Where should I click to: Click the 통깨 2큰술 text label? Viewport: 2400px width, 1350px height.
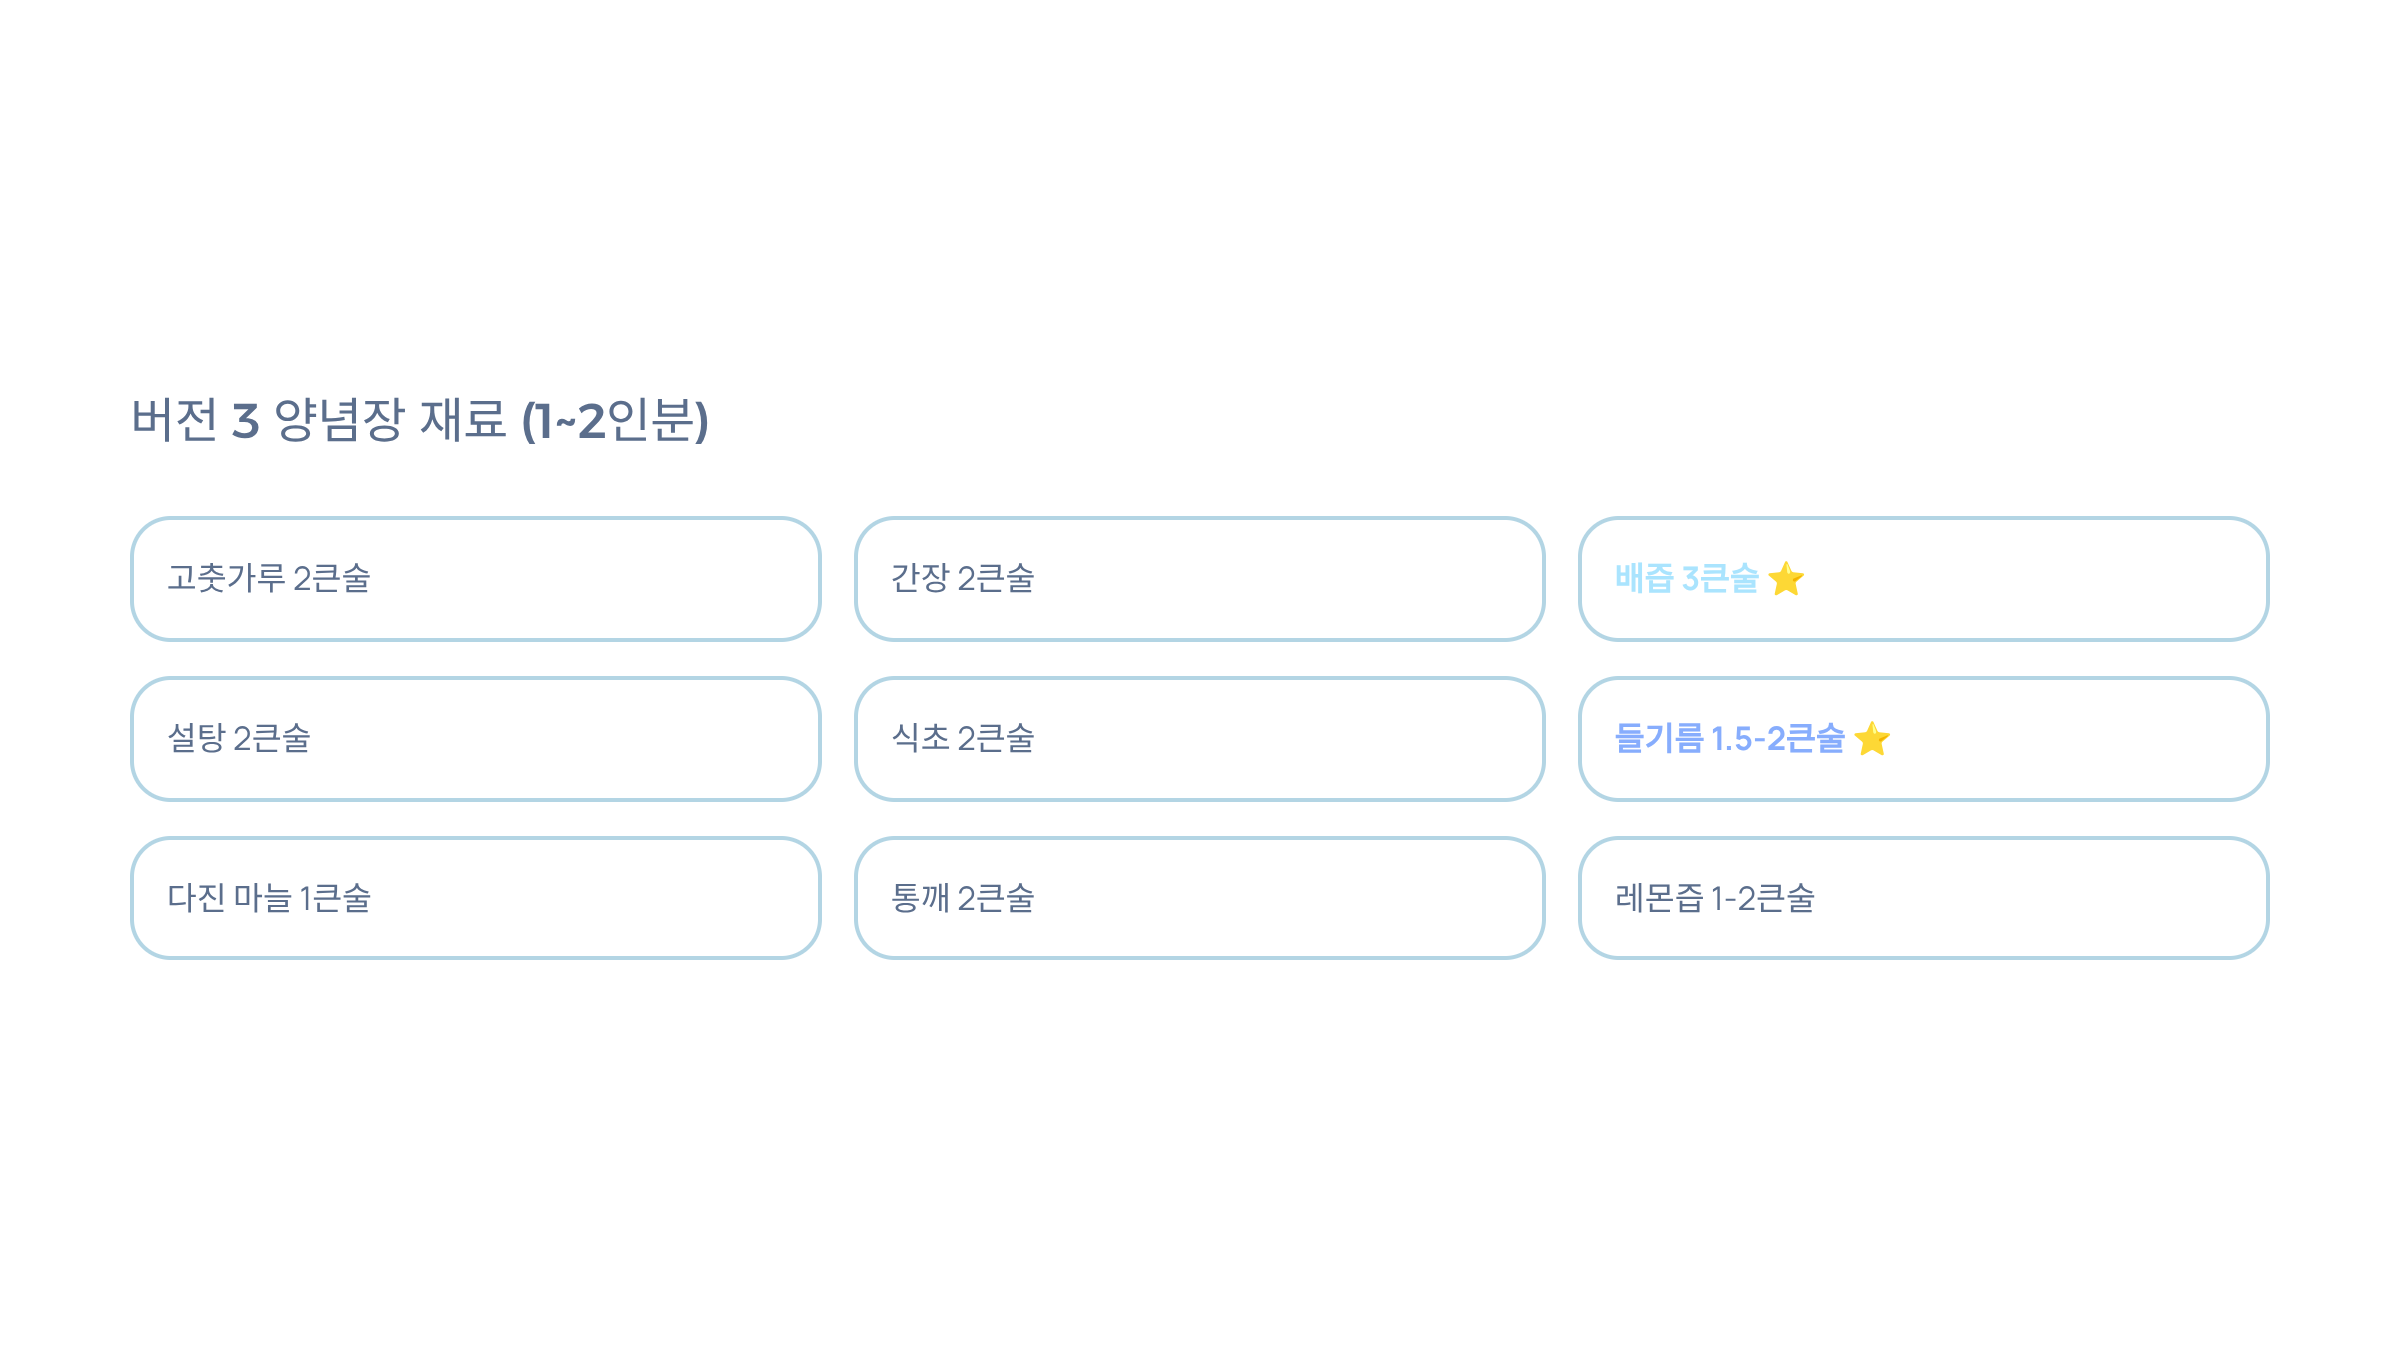click(x=963, y=898)
